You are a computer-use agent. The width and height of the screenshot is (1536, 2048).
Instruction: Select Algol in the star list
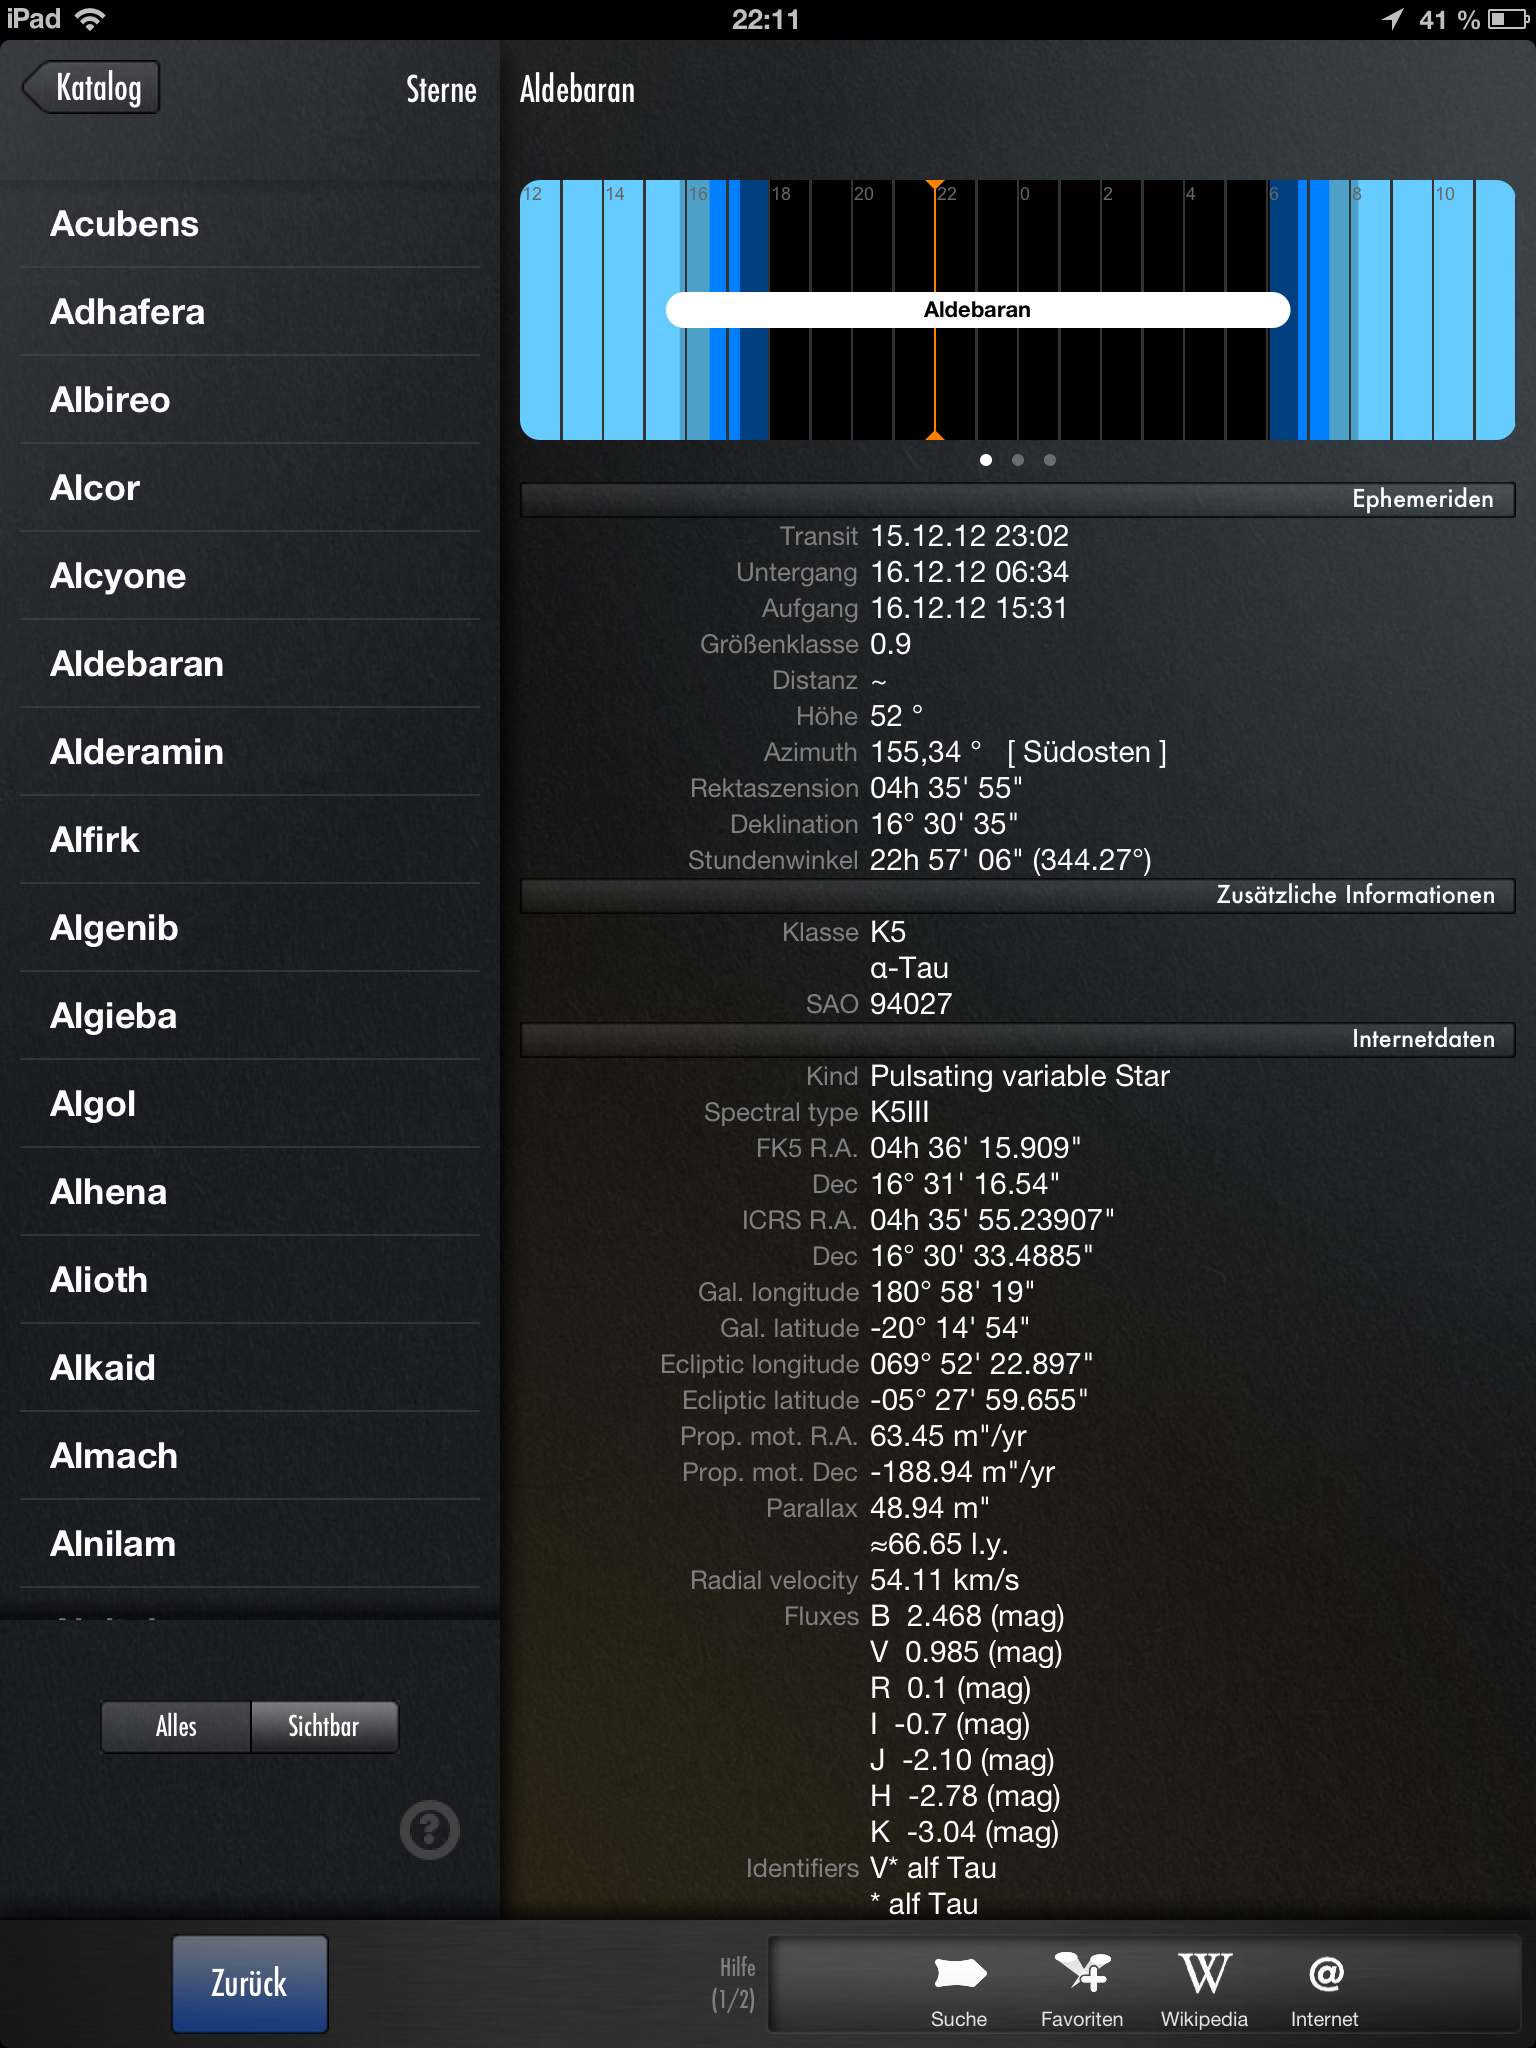click(x=93, y=1104)
